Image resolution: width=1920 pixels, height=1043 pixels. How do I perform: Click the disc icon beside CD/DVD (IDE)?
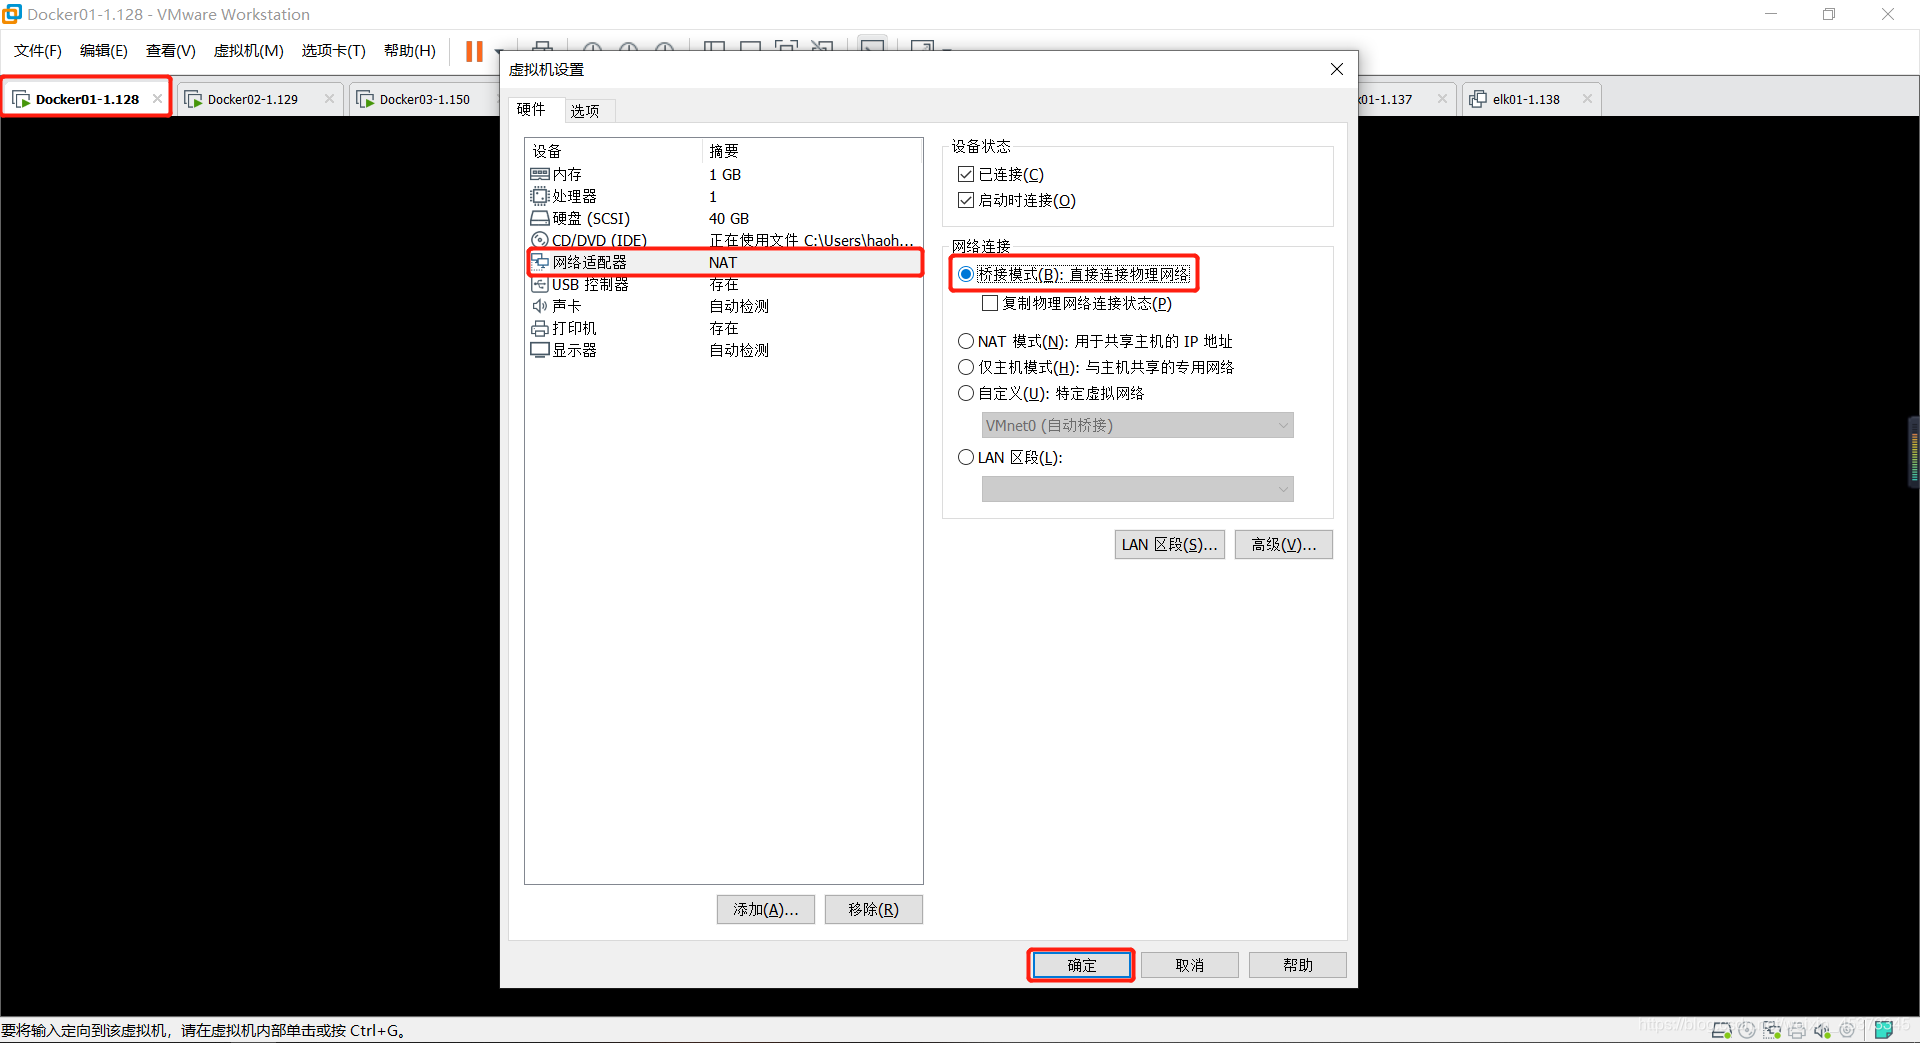click(540, 240)
